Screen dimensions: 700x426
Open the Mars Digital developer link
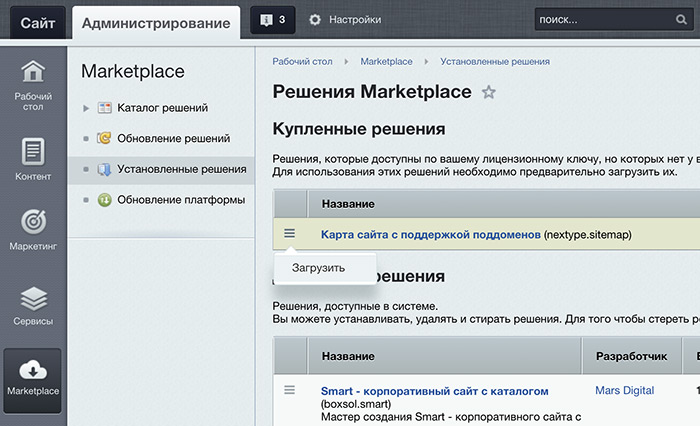tap(625, 390)
